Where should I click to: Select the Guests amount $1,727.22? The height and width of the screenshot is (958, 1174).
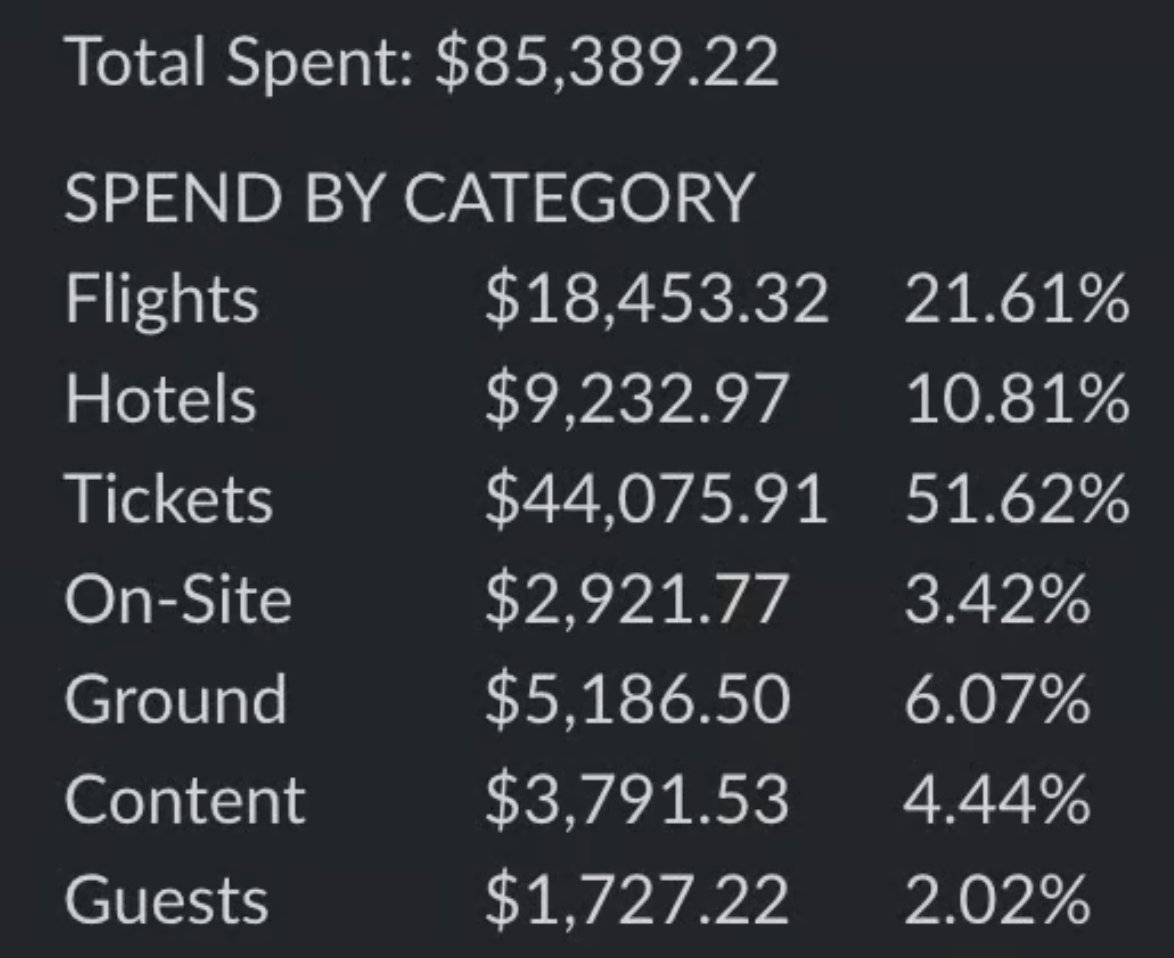click(x=636, y=900)
